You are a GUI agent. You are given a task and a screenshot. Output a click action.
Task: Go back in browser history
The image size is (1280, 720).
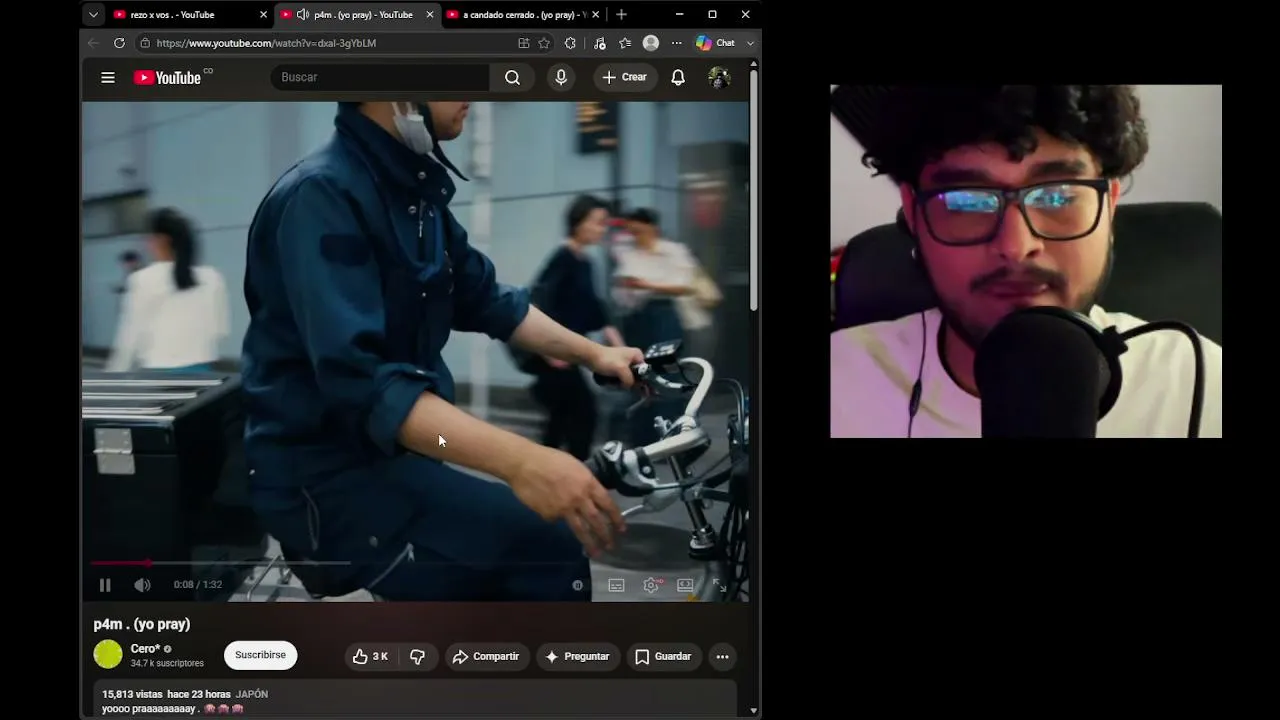click(x=93, y=43)
